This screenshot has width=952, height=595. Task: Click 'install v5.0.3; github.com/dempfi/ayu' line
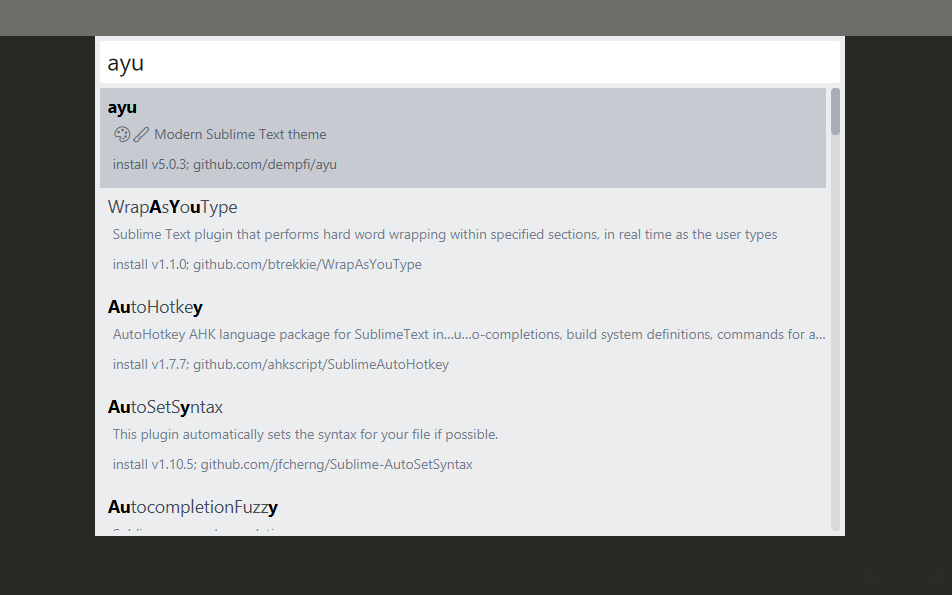(225, 165)
